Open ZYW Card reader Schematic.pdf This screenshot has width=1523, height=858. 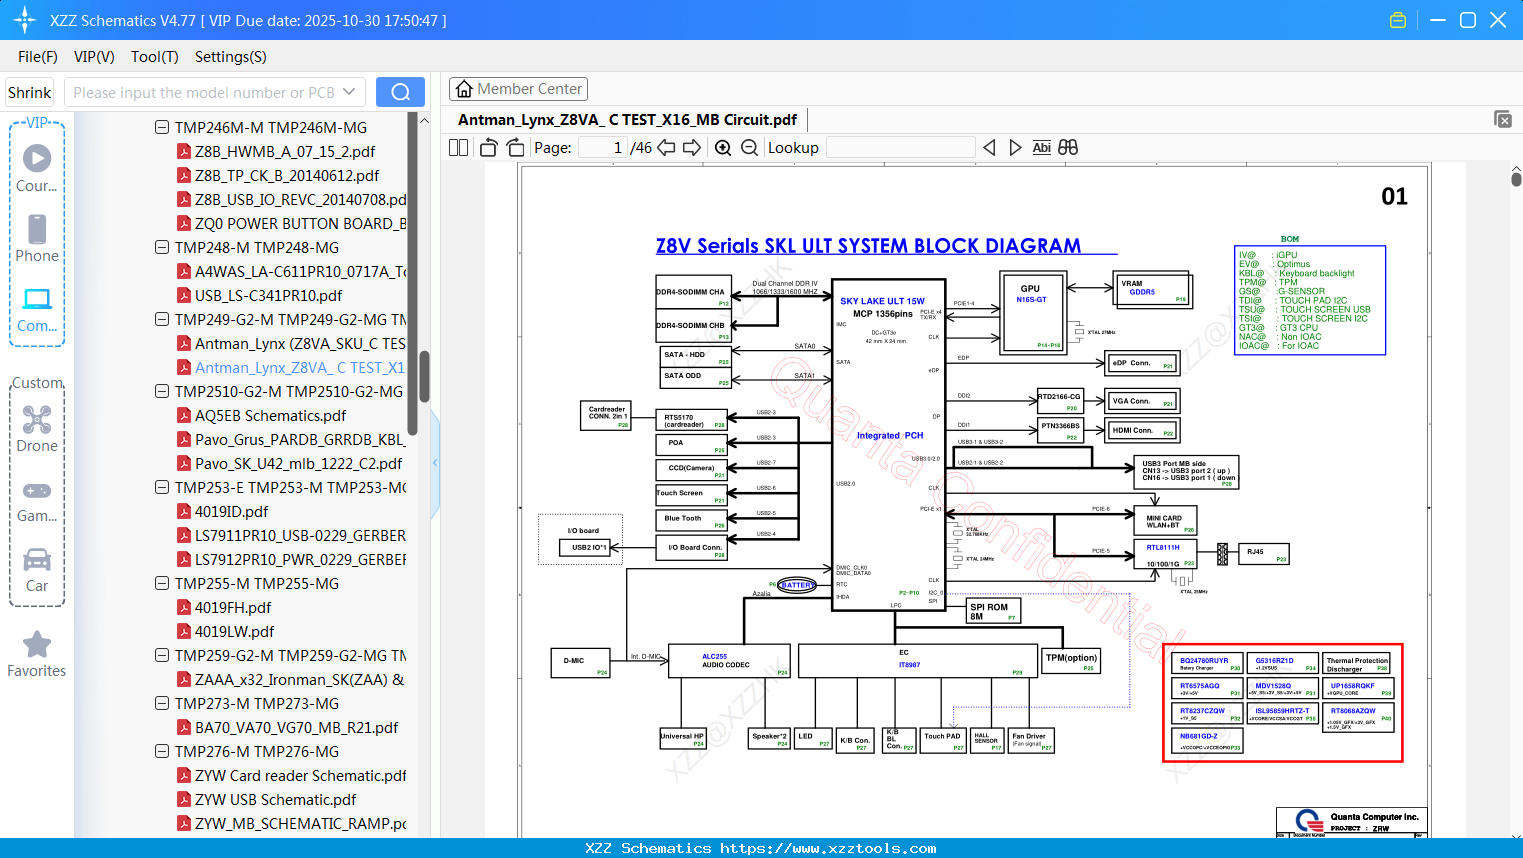point(300,775)
